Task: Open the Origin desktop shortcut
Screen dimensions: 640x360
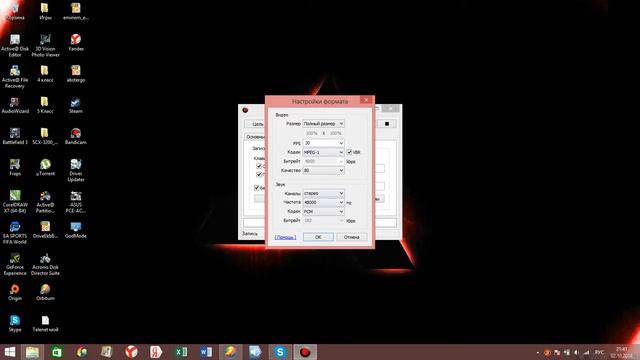Action: (x=15, y=292)
